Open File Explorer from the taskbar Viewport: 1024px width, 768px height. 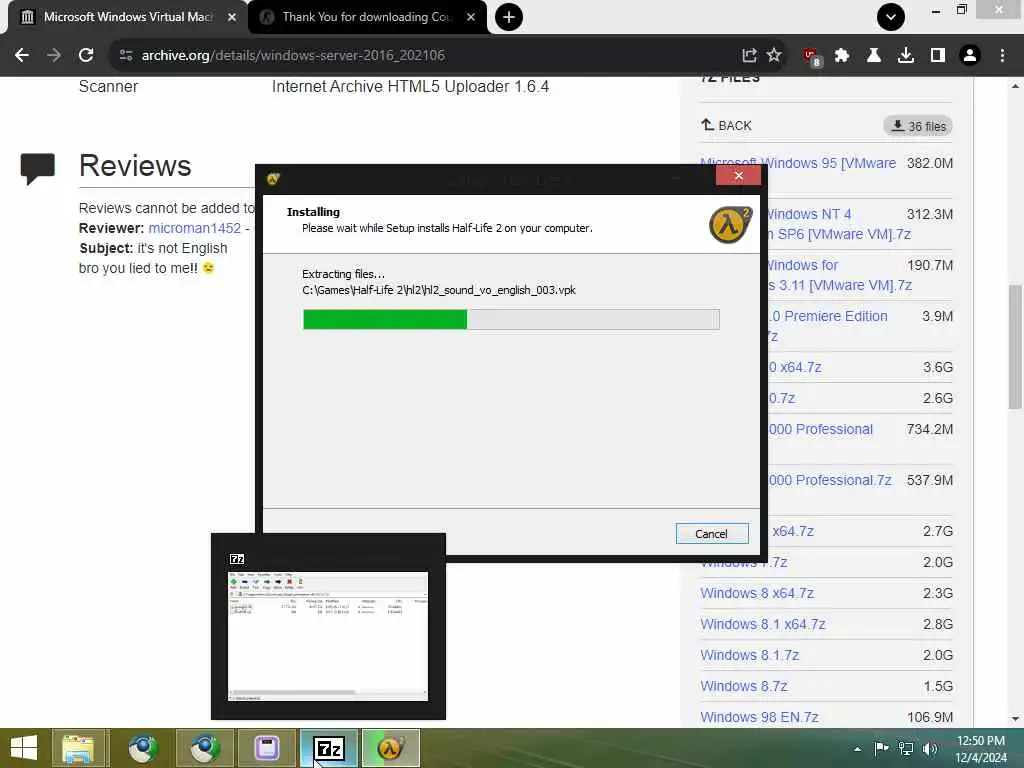pos(78,748)
